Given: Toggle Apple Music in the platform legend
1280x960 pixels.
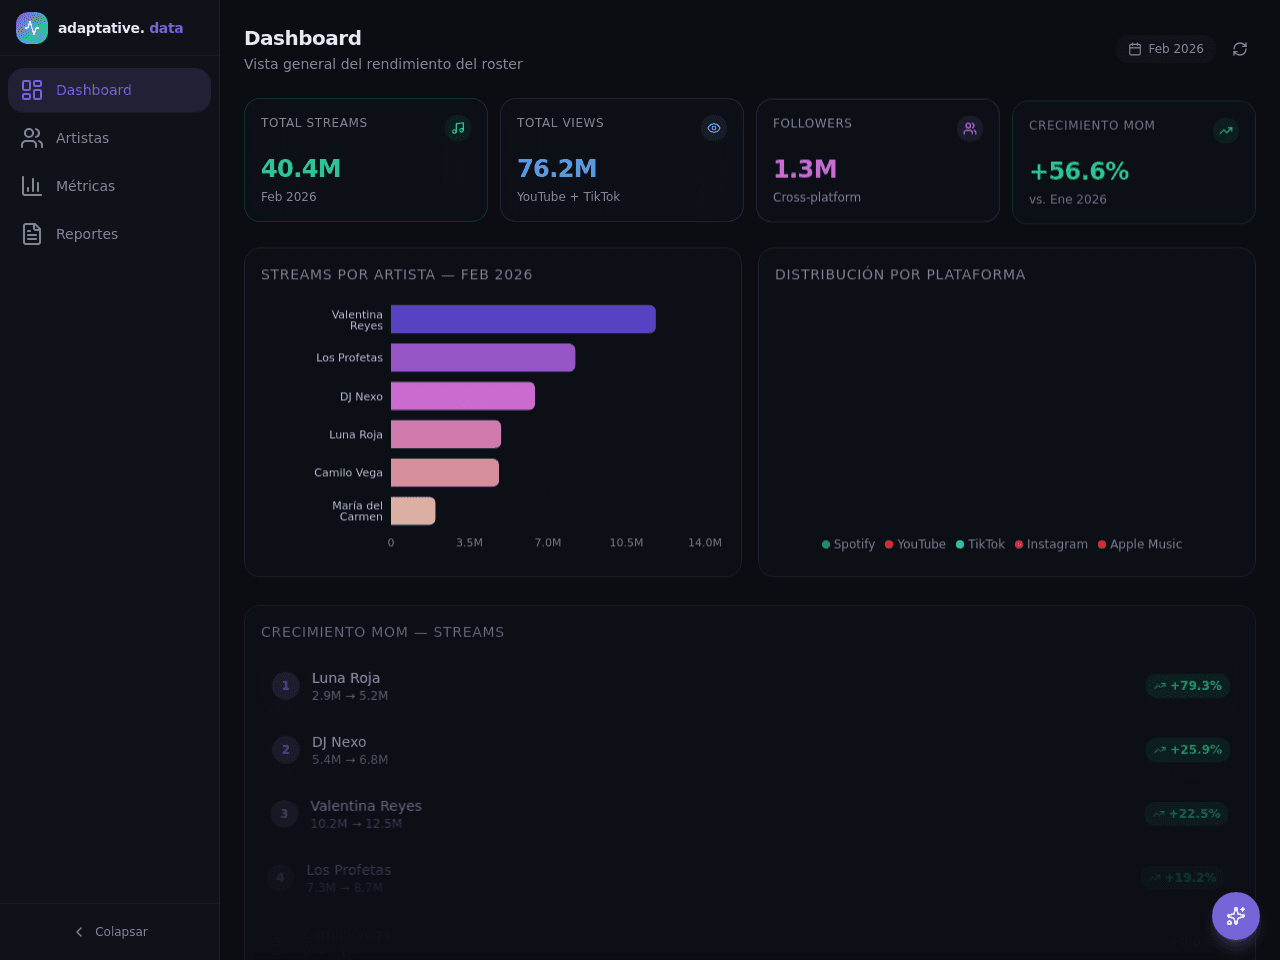Looking at the screenshot, I should coord(1140,545).
